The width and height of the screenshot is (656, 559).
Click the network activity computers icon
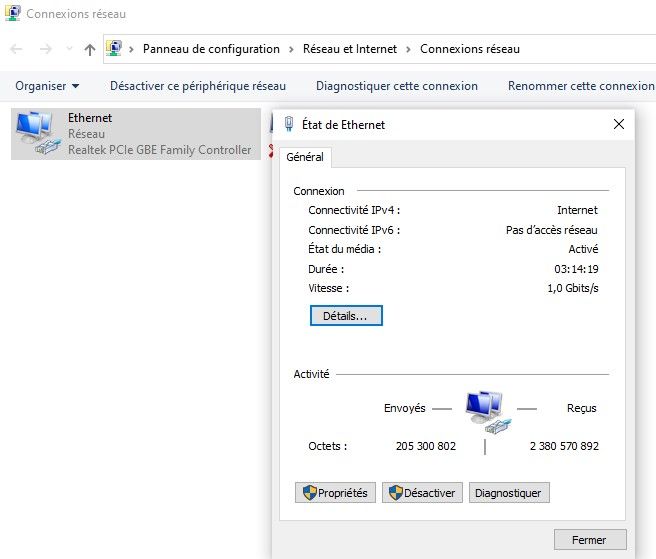coord(485,410)
